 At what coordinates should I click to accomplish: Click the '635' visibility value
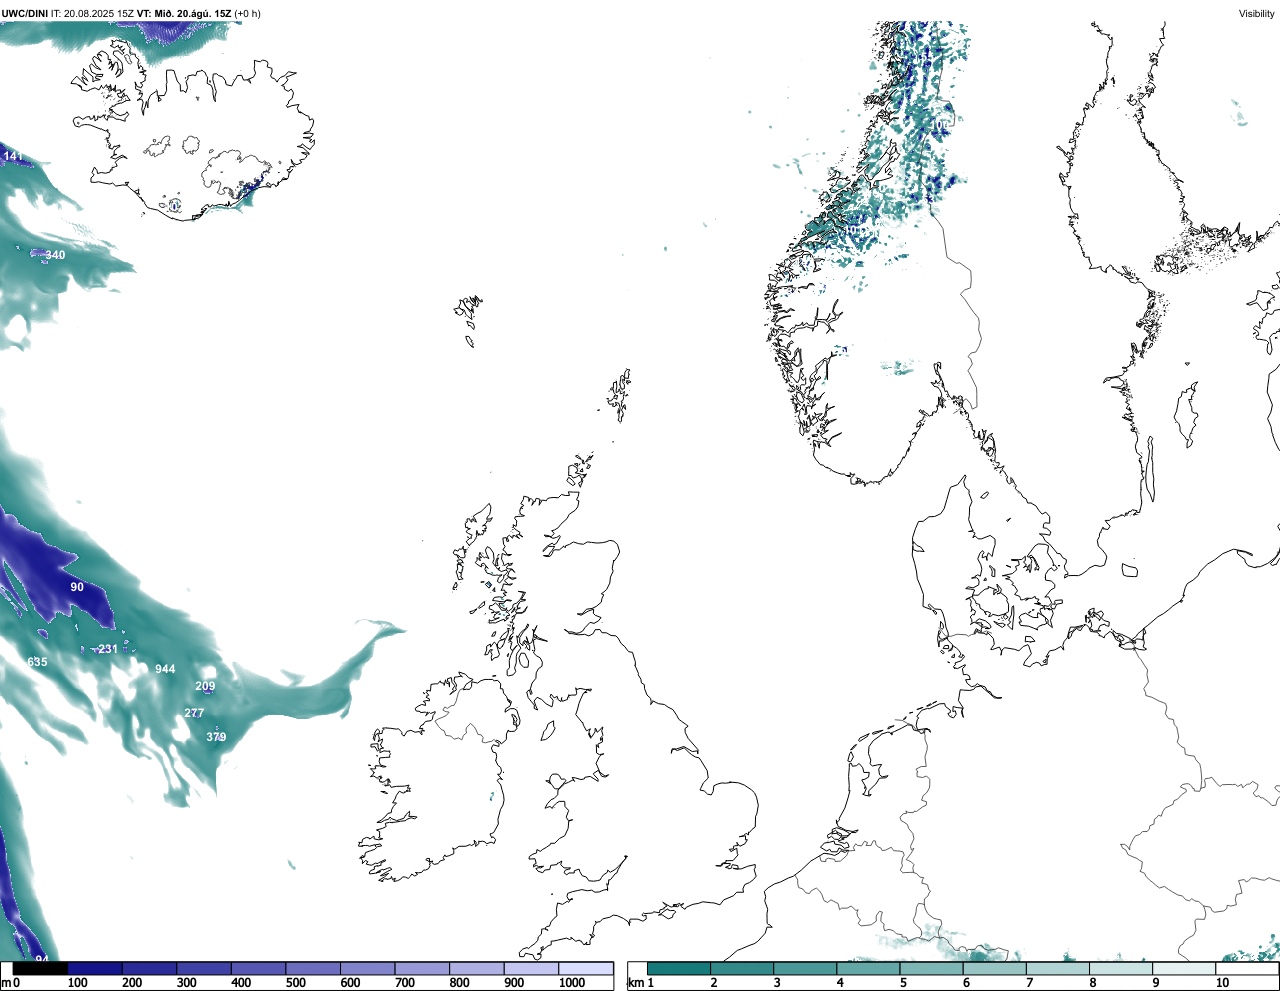click(37, 662)
